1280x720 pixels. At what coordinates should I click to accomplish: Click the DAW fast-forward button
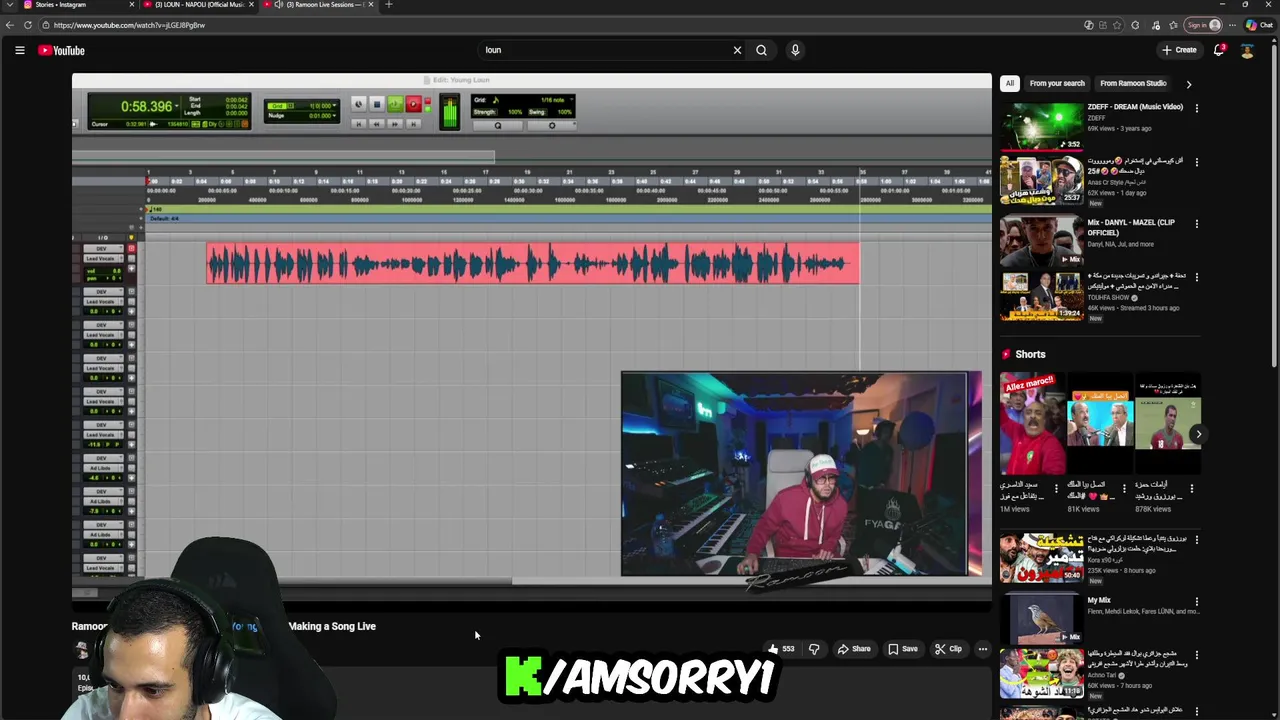(395, 124)
